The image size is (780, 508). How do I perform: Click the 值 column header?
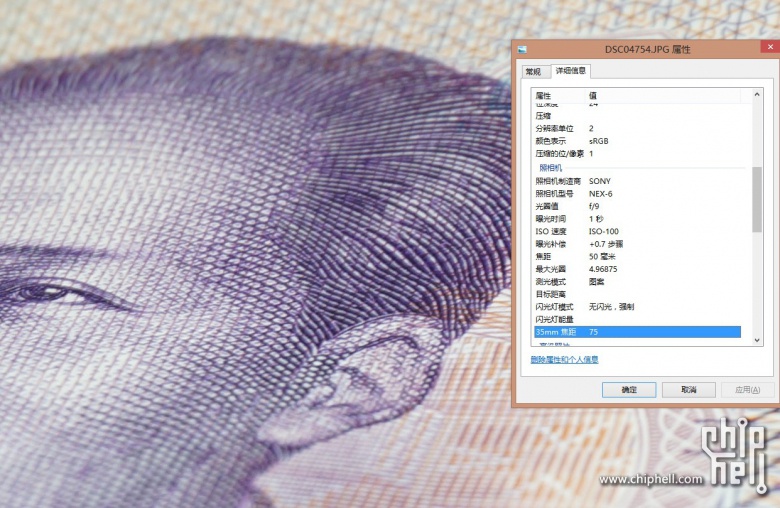click(x=663, y=96)
